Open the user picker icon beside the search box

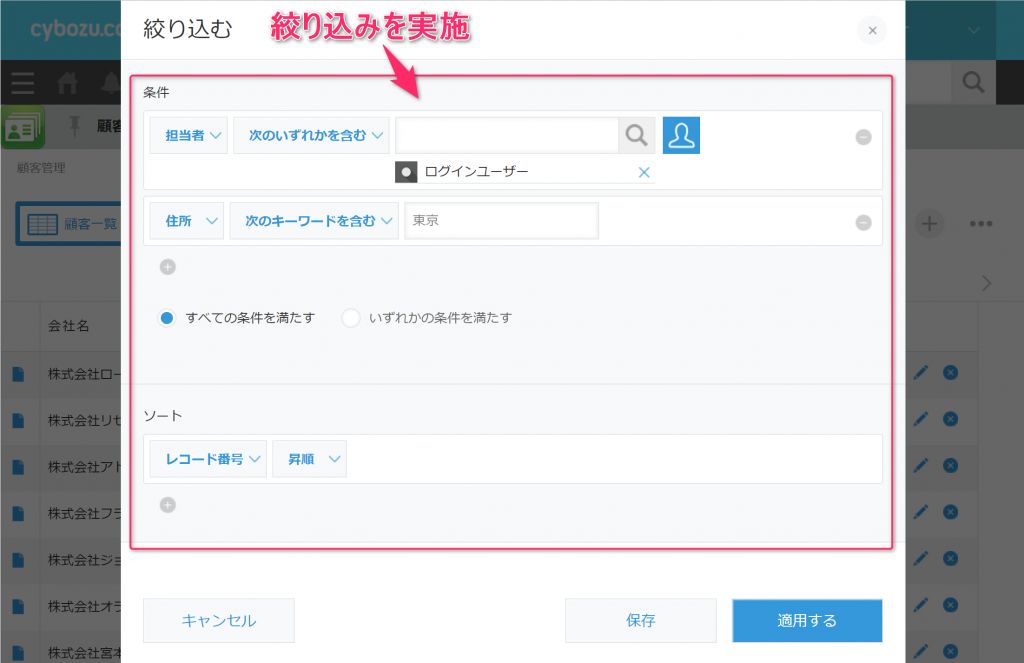[x=681, y=135]
